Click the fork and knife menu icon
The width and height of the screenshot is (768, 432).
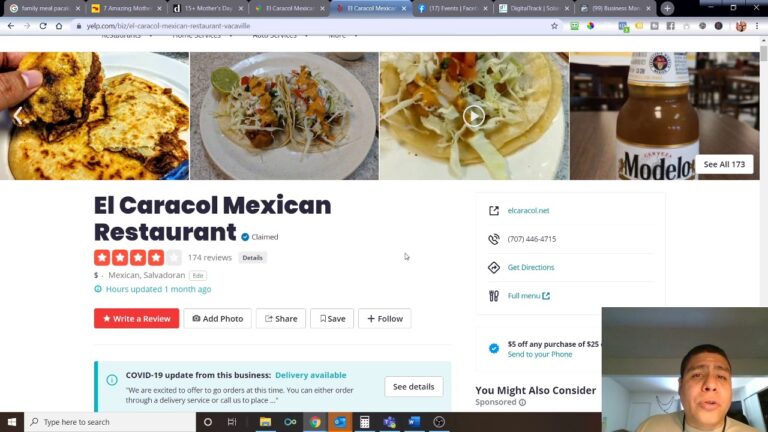tap(494, 296)
